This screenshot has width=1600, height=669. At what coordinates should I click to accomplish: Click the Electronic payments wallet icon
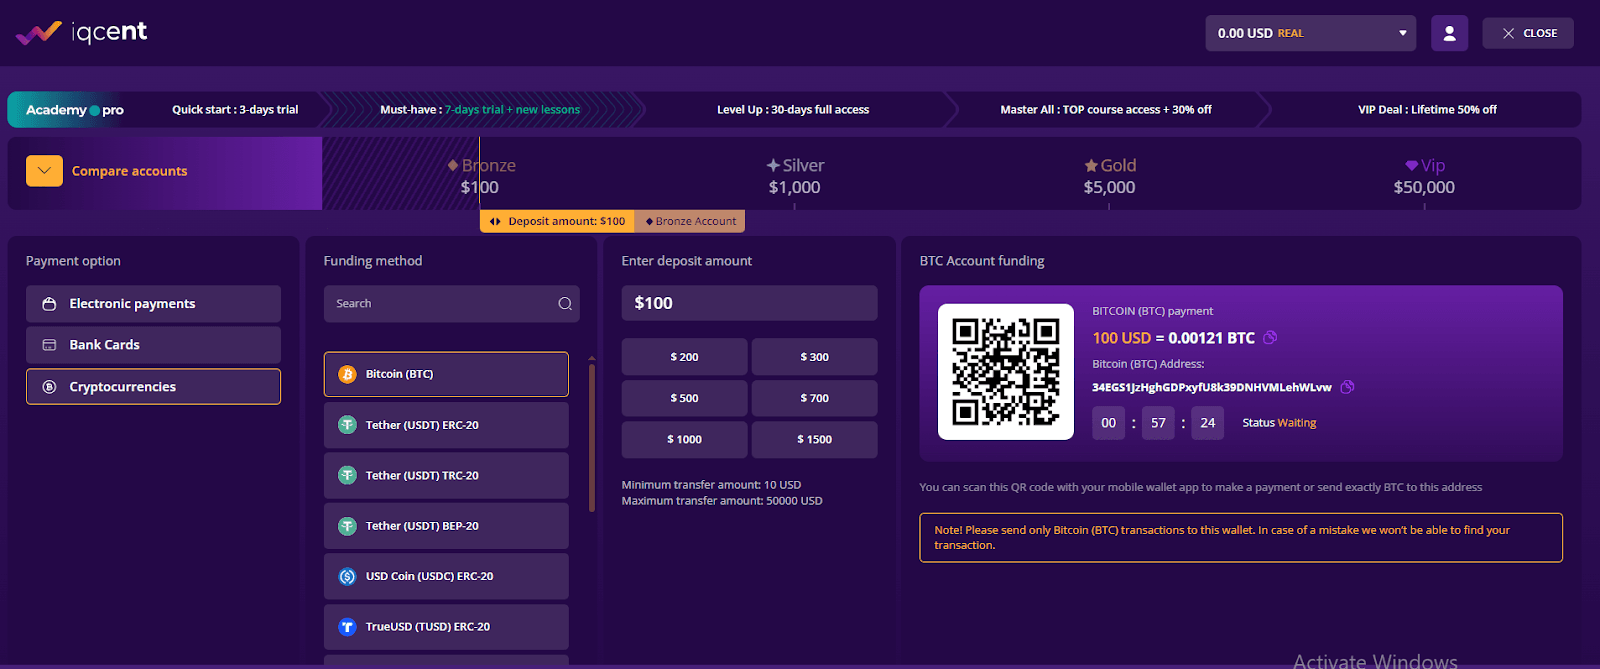[x=49, y=304]
